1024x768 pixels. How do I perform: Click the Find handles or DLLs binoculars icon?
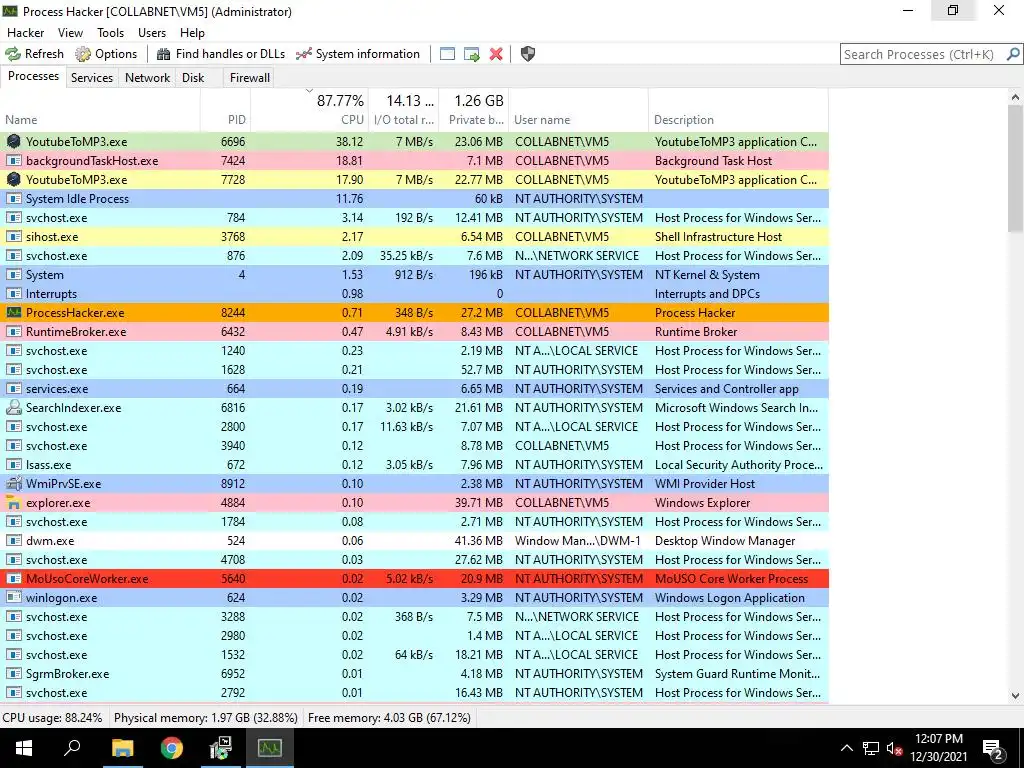pos(163,54)
